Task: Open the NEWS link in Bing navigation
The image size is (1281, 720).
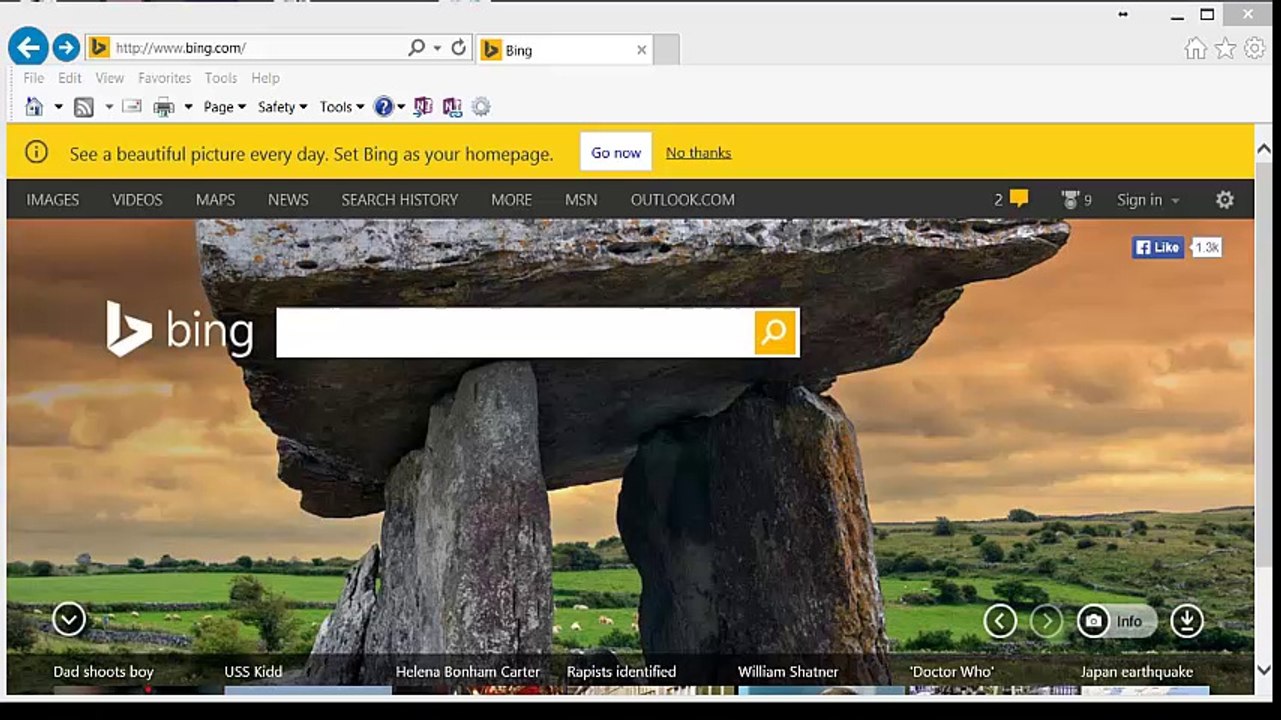Action: pos(288,200)
